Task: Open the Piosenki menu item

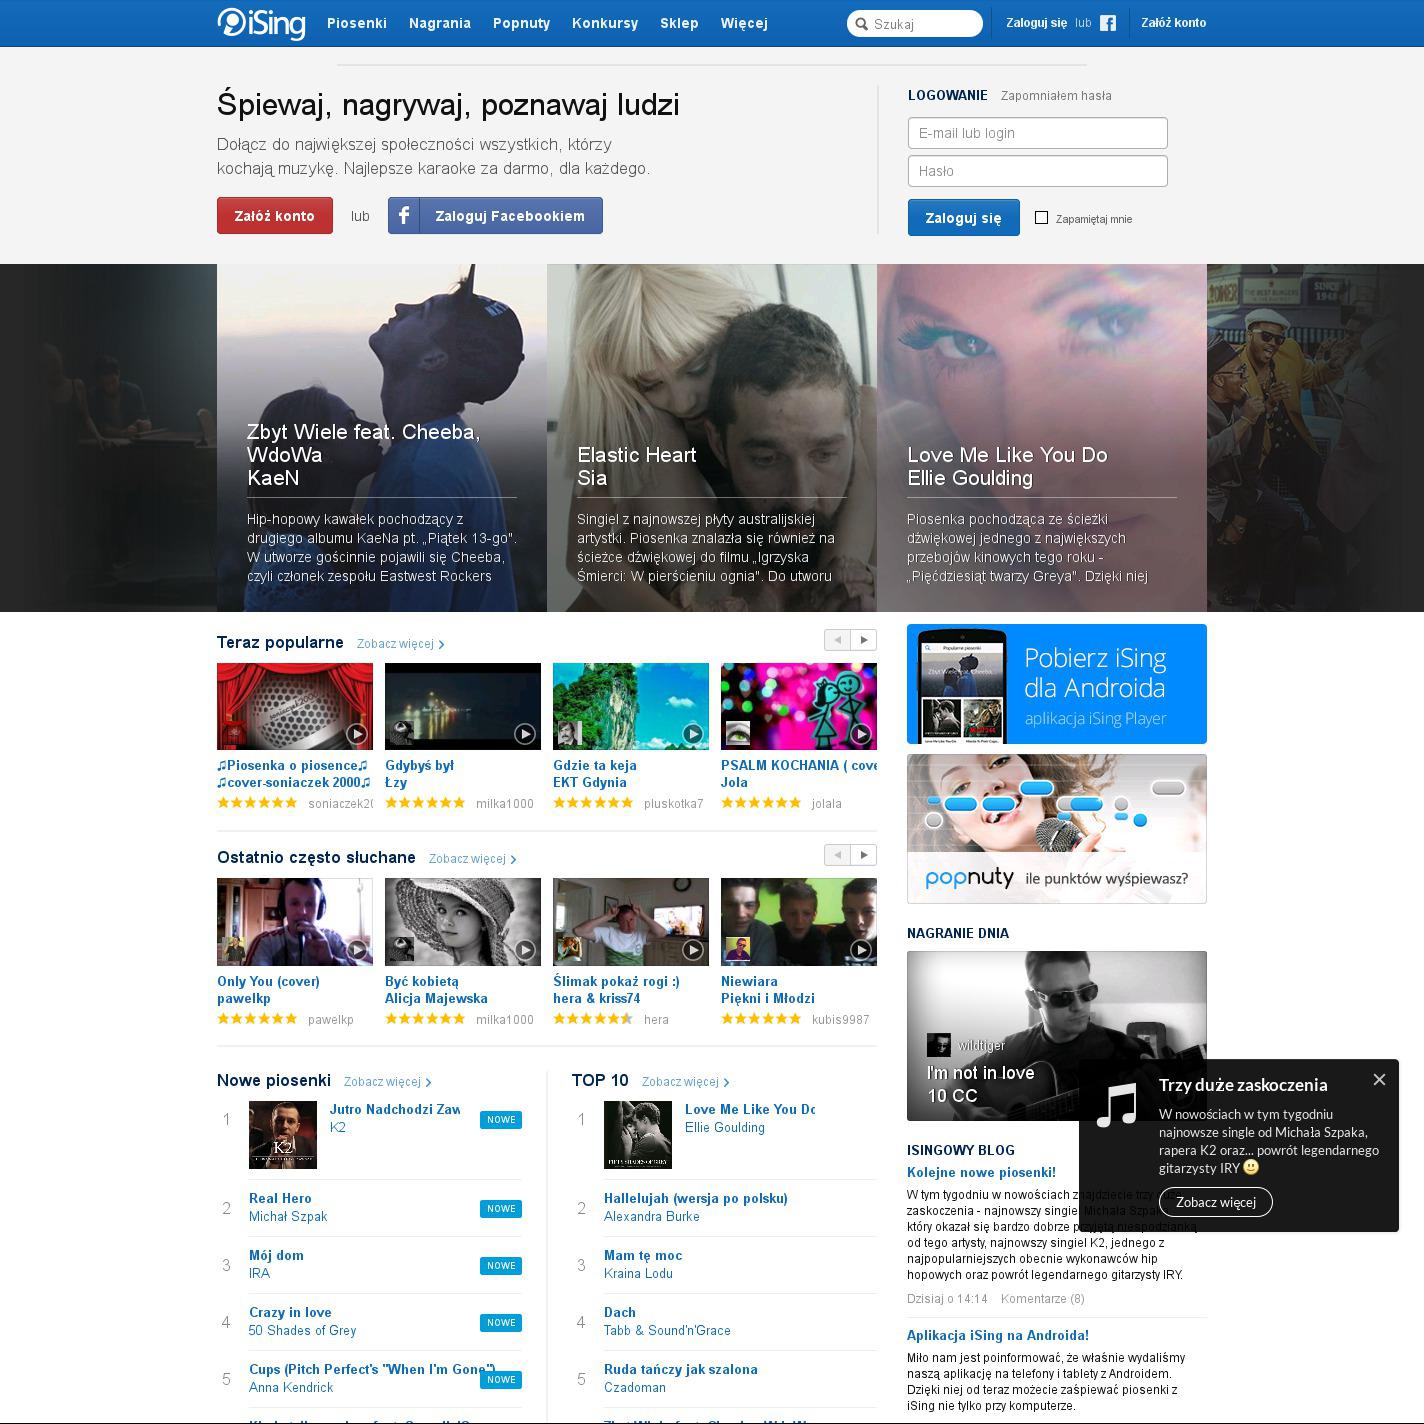Action: click(x=356, y=23)
